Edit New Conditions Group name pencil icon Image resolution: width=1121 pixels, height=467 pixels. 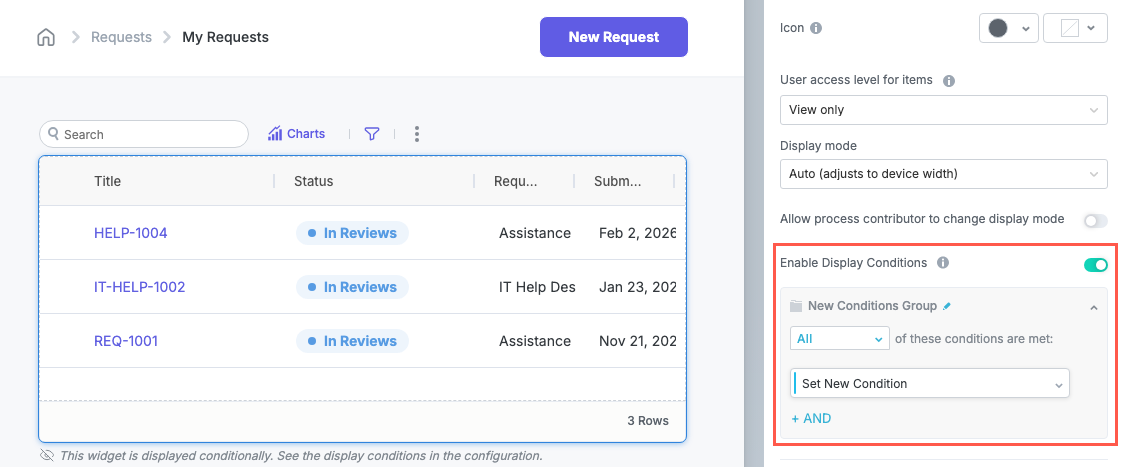coord(948,306)
